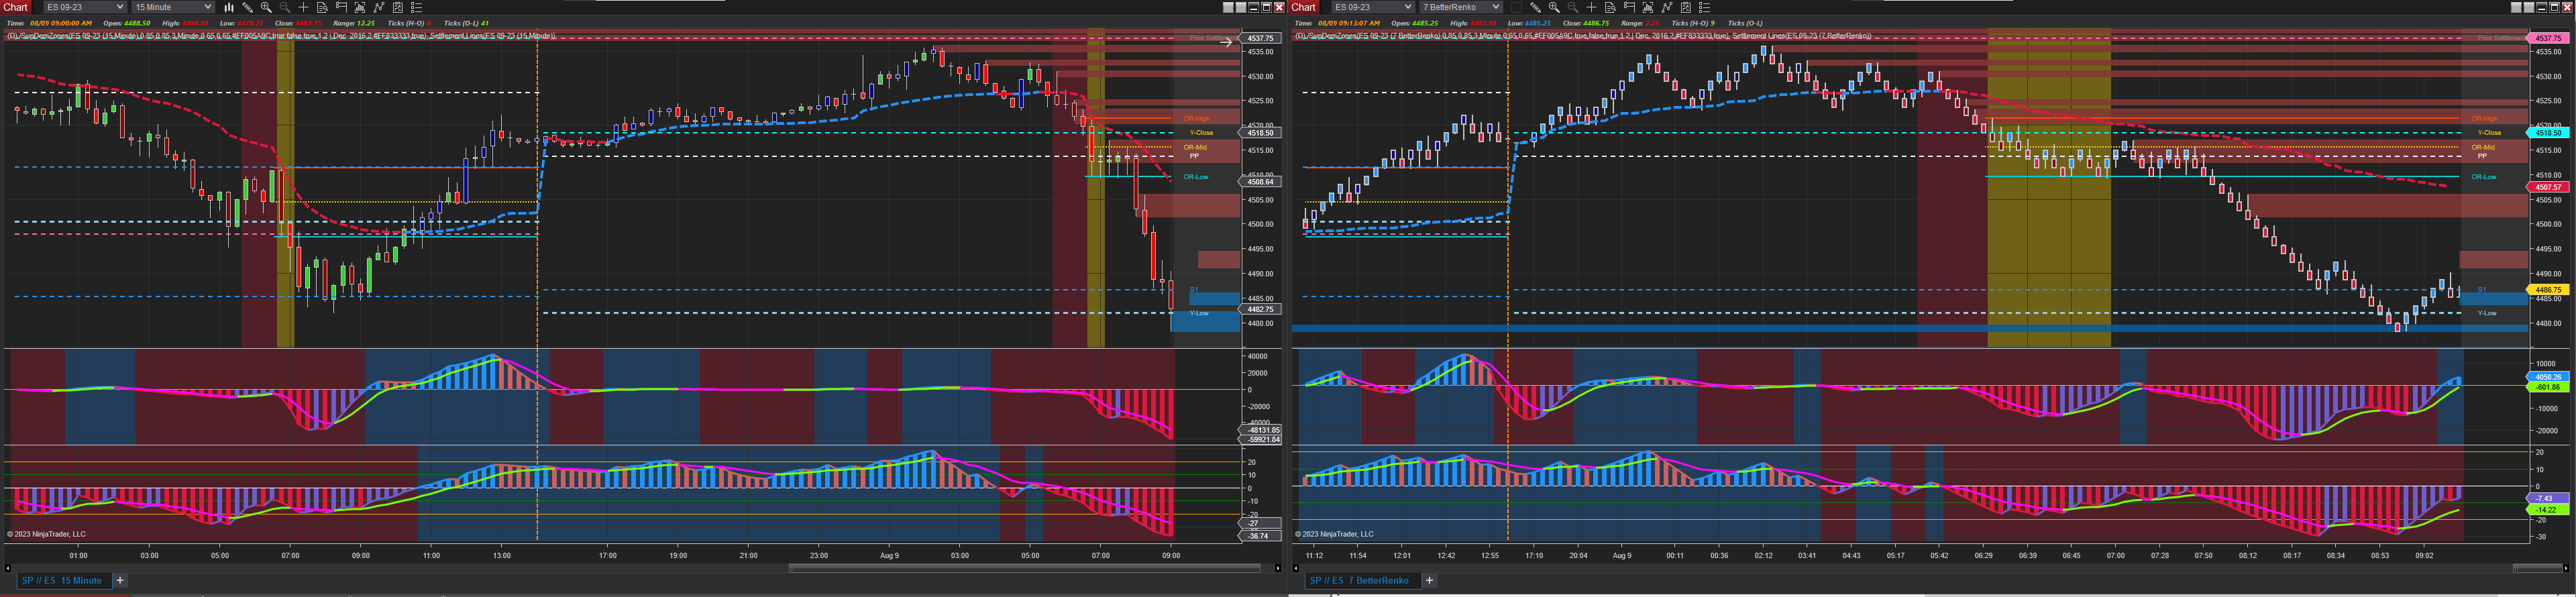The image size is (2576, 597).
Task: Zoom out on the 15 Minute chart
Action: (x=285, y=7)
